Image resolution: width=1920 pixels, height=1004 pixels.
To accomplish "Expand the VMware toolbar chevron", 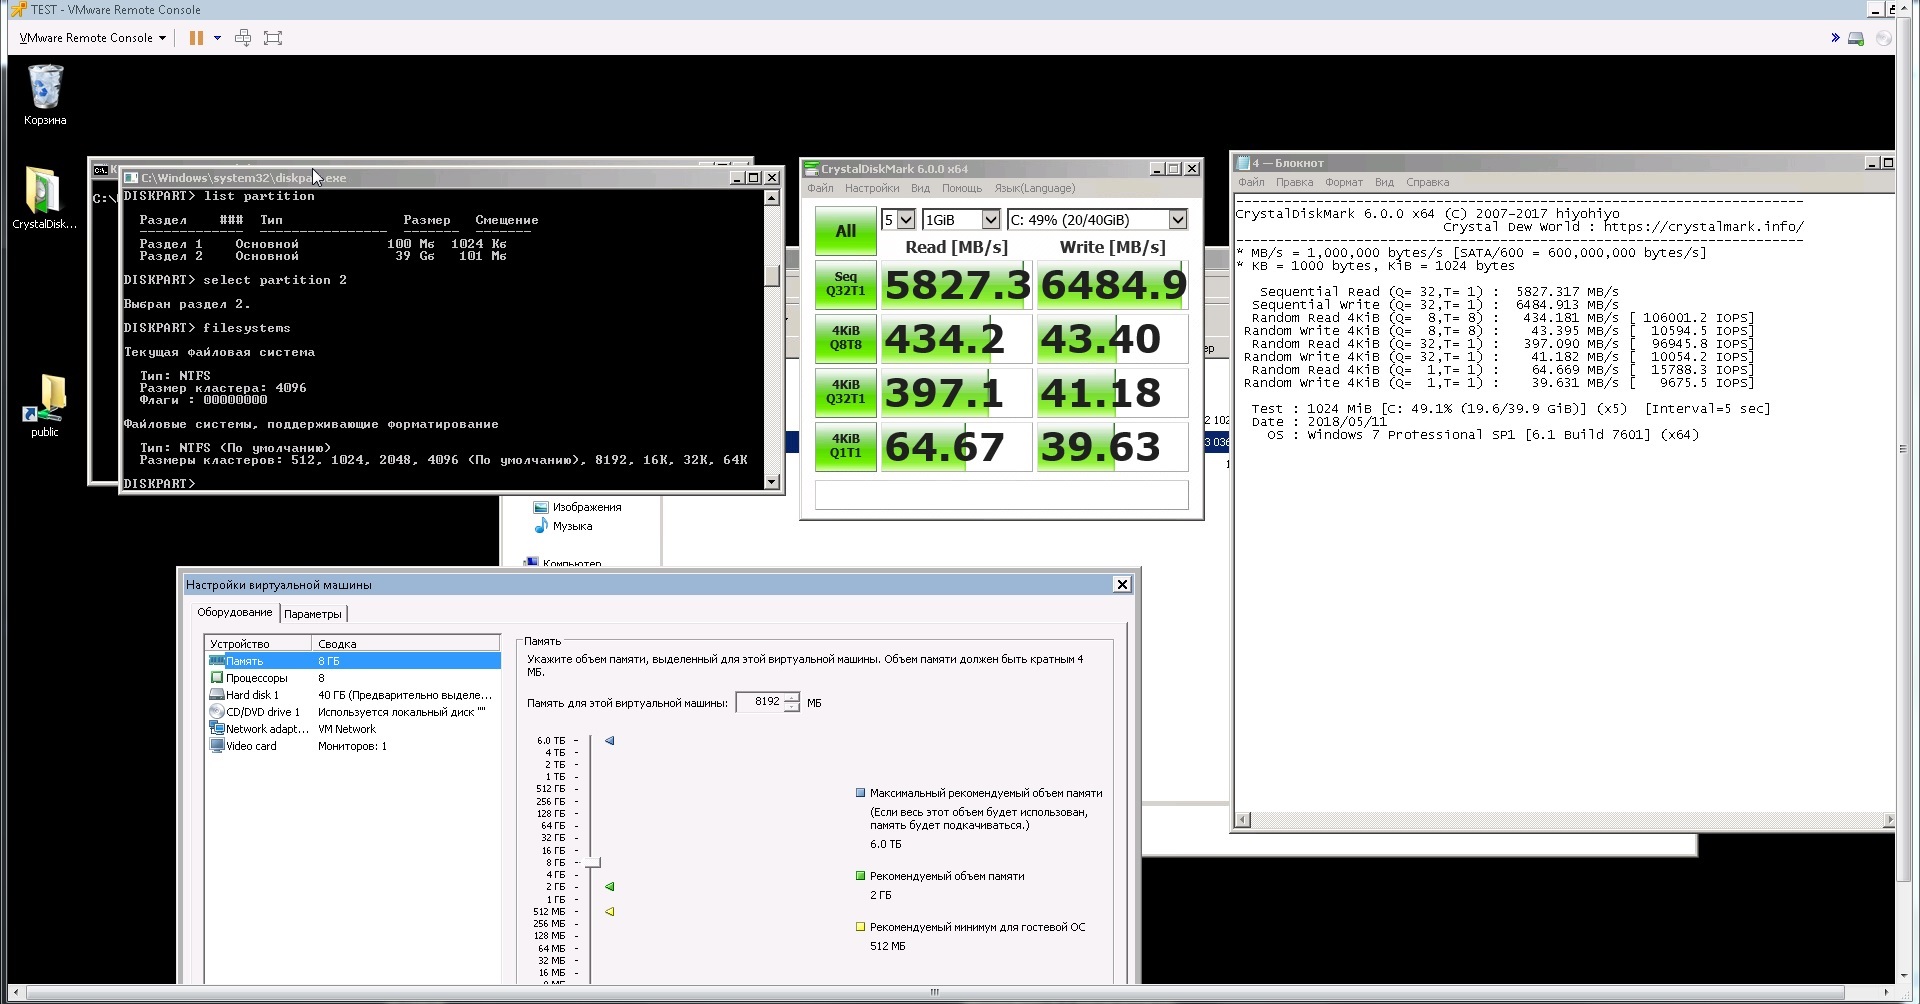I will [1835, 38].
